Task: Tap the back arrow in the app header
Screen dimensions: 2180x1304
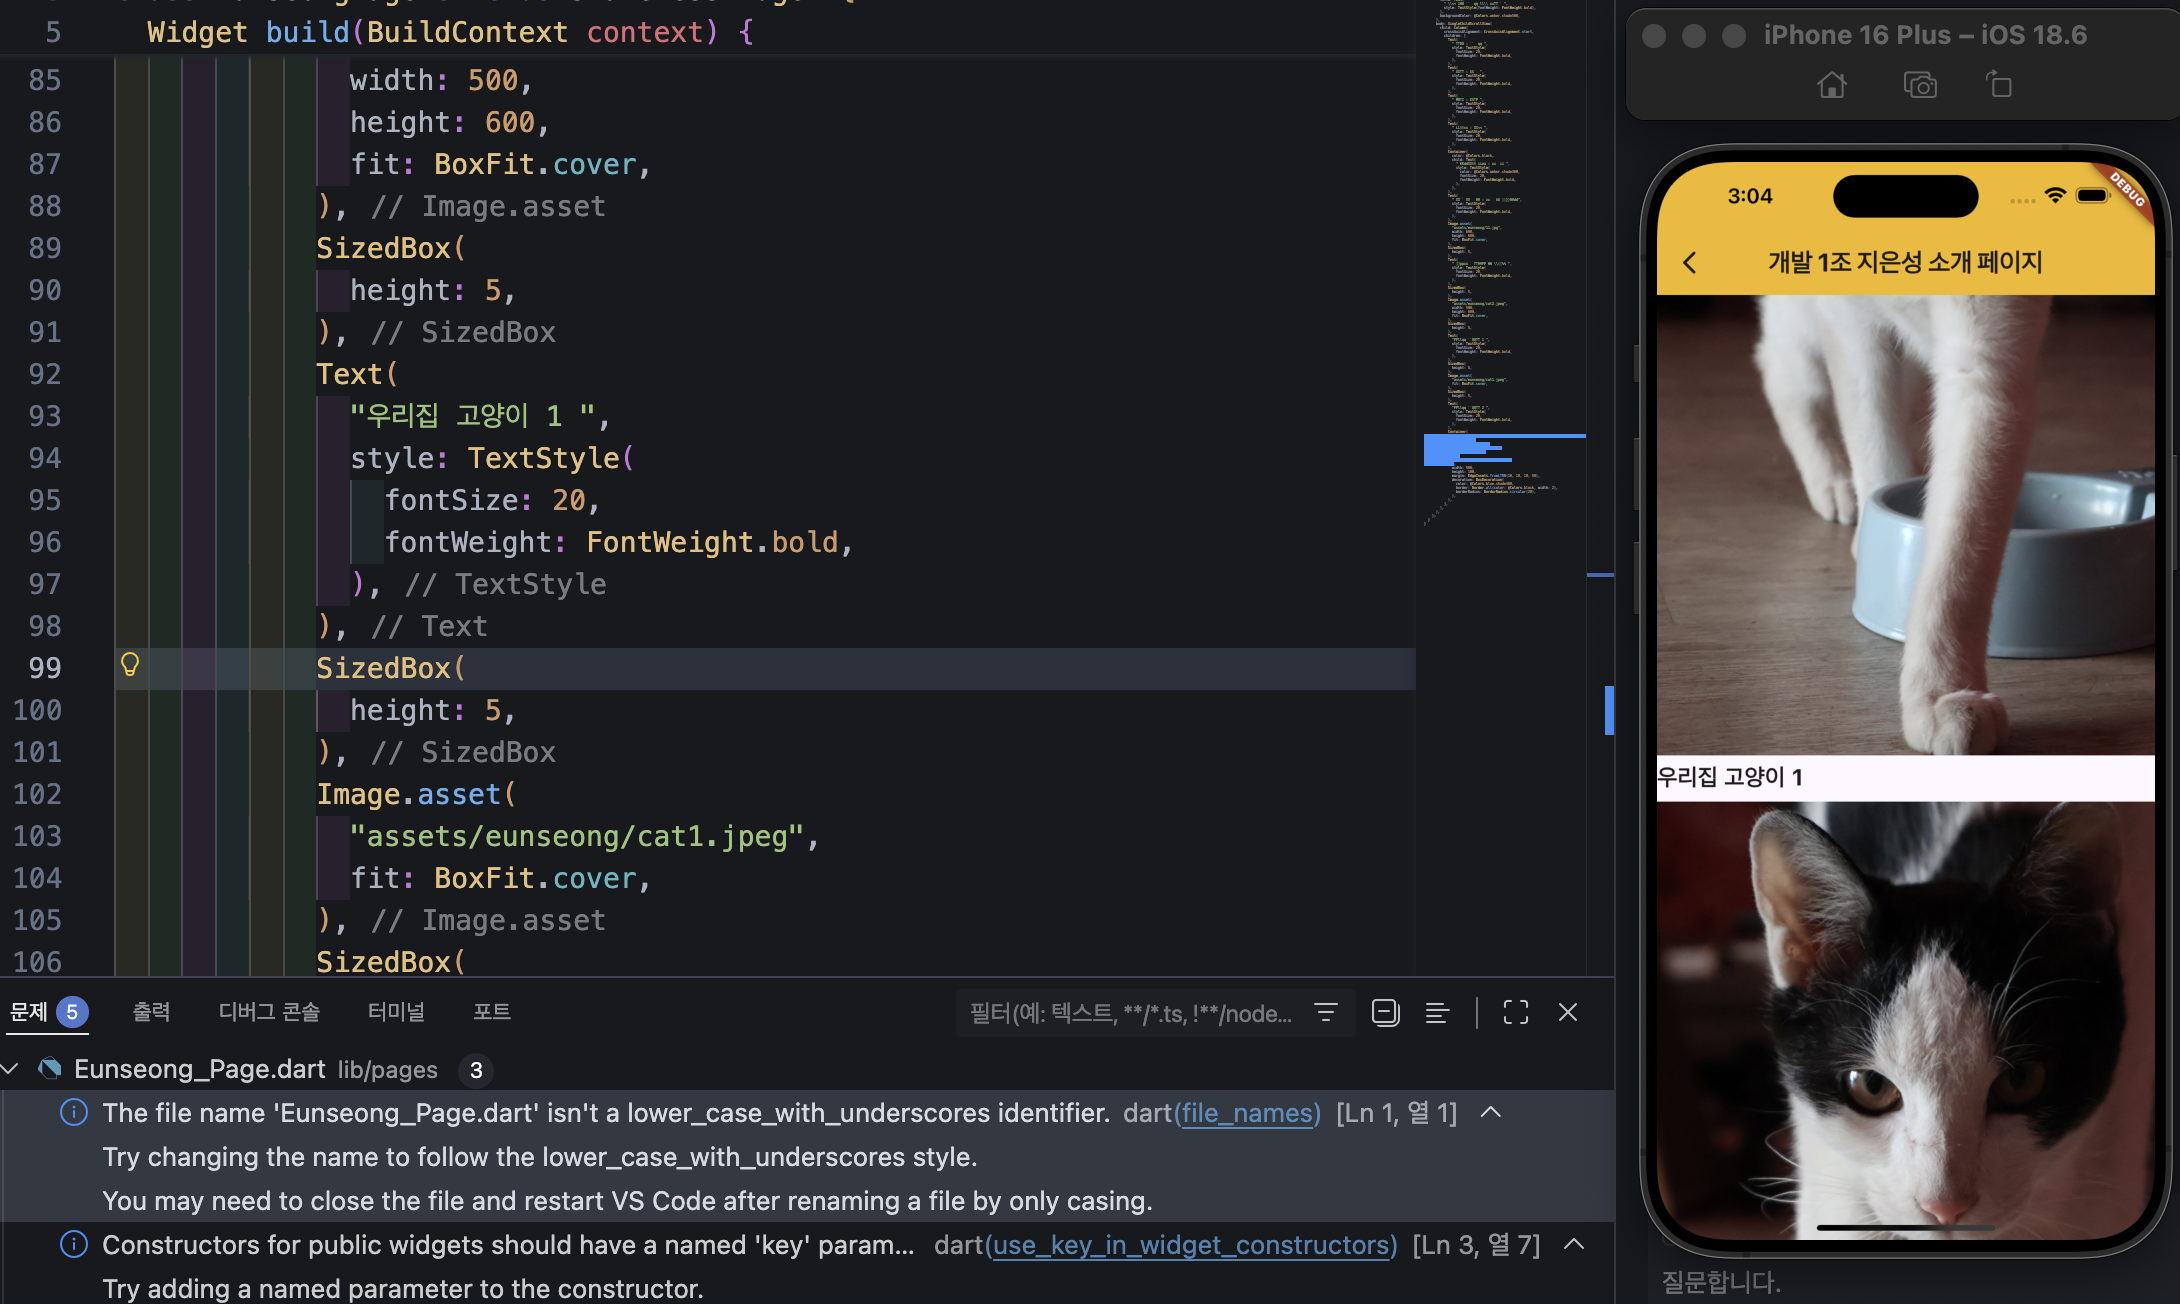Action: click(1690, 263)
